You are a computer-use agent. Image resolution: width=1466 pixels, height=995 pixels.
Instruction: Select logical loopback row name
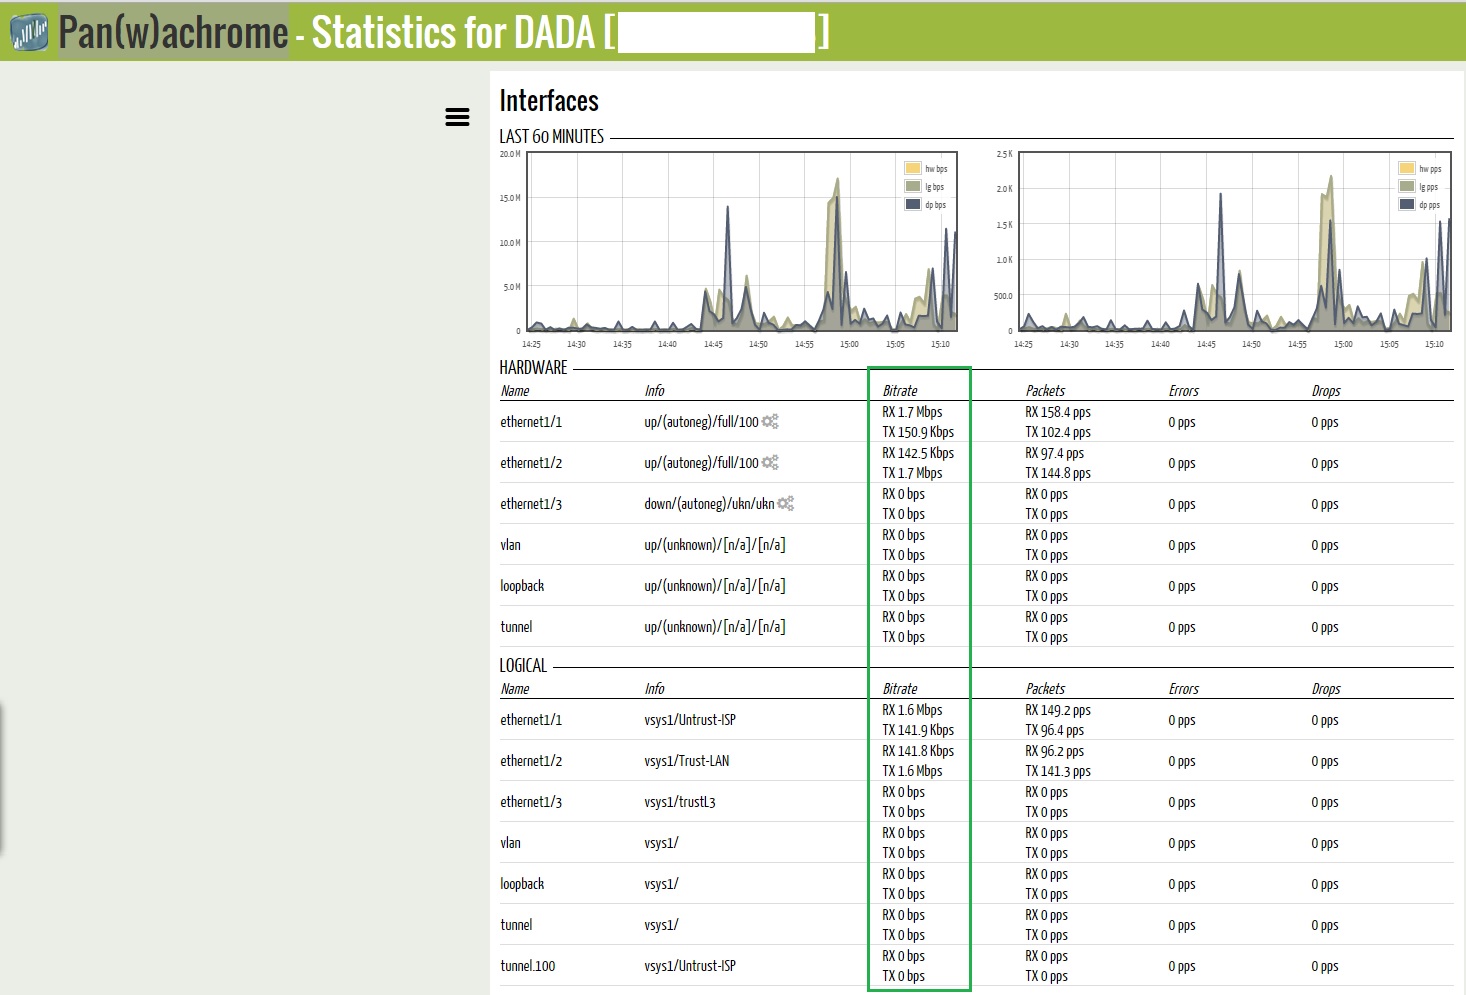tap(522, 884)
